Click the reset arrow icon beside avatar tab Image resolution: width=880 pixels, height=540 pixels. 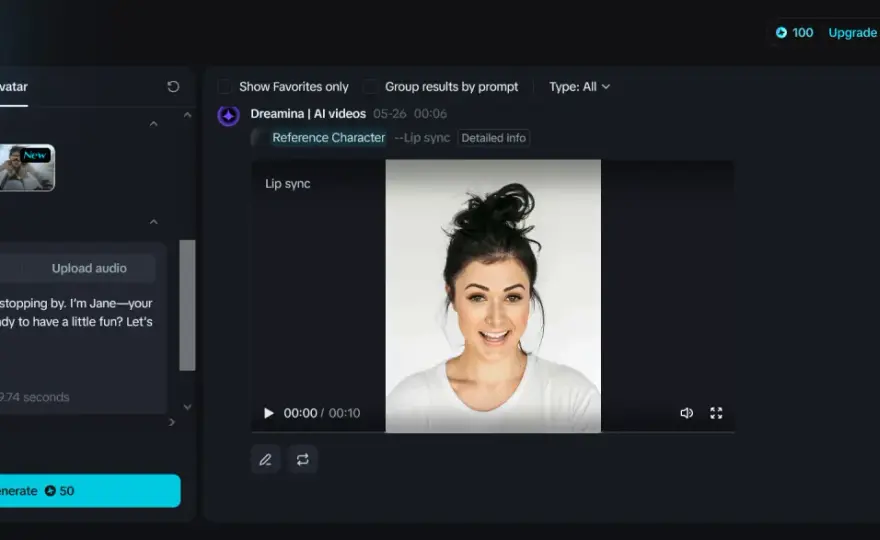pos(173,86)
